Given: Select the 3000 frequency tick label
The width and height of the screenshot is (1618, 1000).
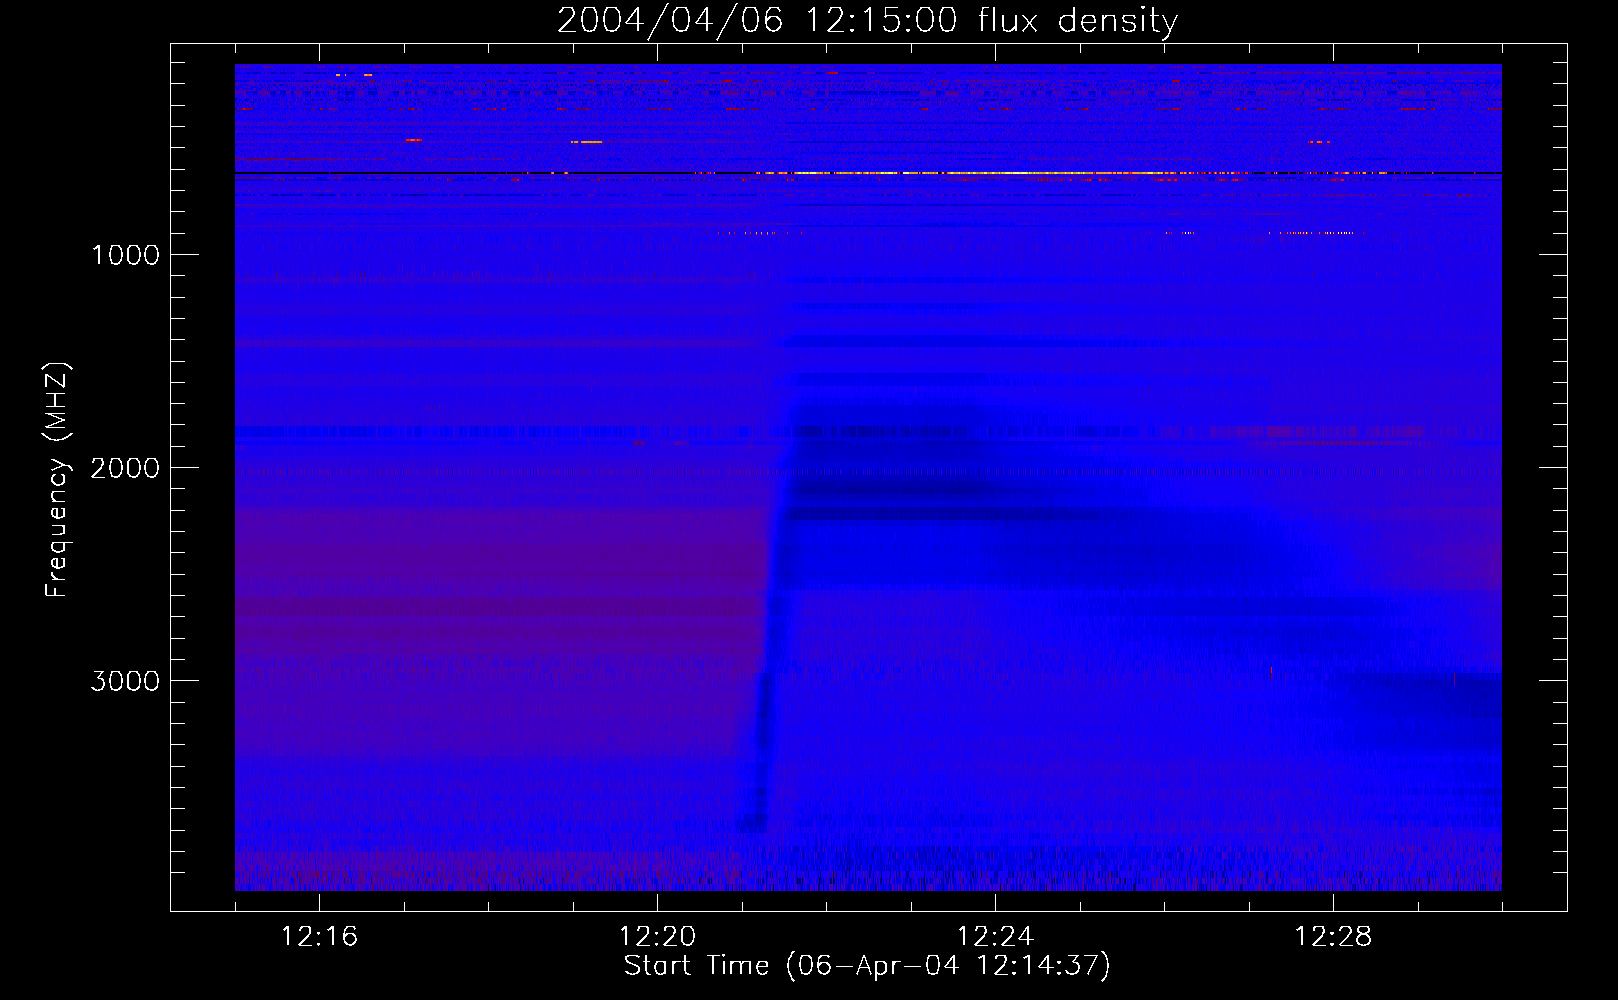Looking at the screenshot, I should [125, 681].
